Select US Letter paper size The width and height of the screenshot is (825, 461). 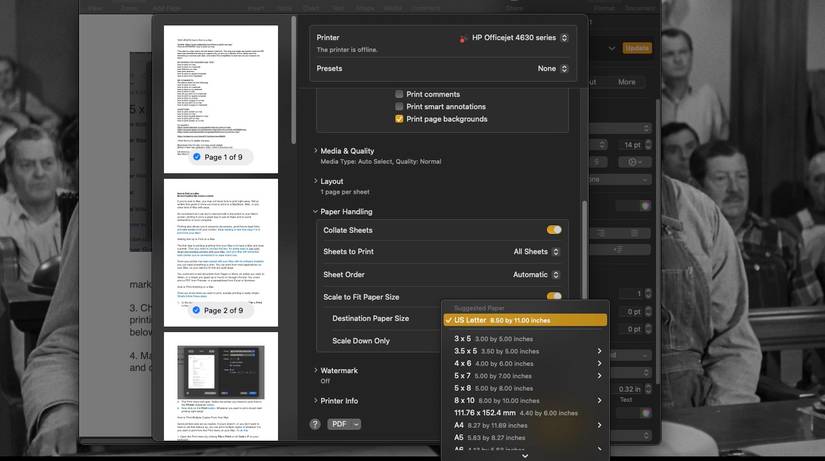click(x=525, y=320)
